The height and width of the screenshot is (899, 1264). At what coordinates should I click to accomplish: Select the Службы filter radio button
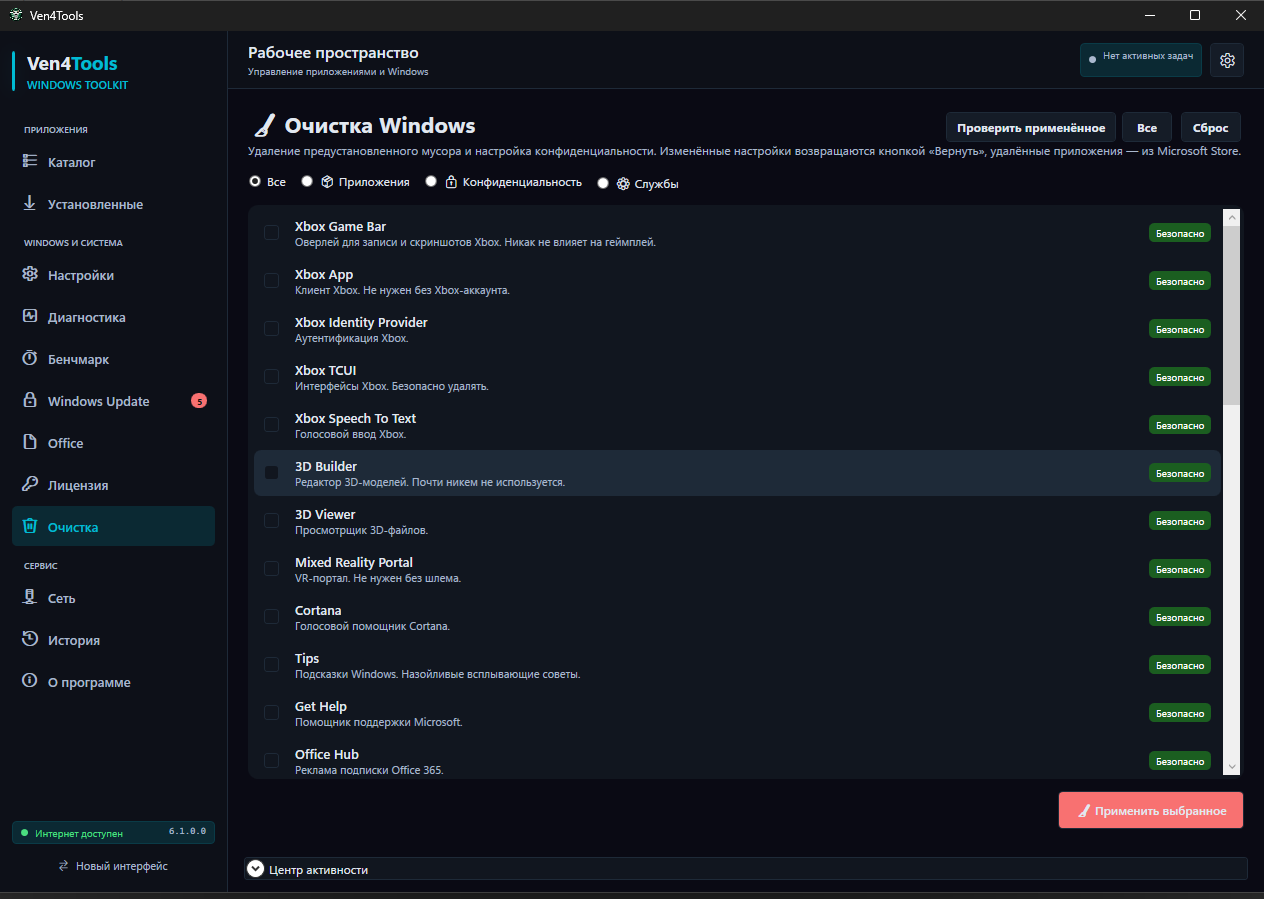click(x=603, y=183)
